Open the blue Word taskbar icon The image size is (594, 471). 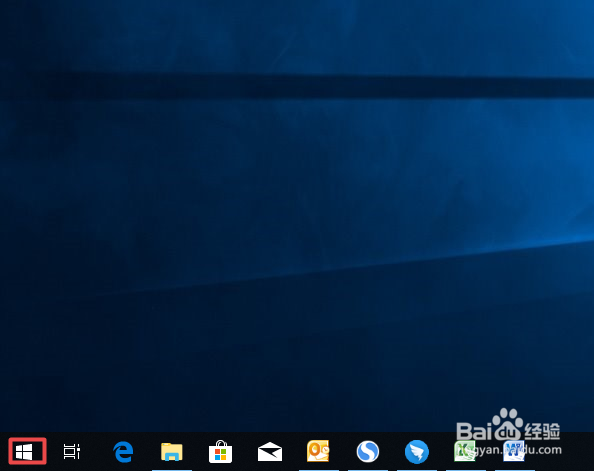coord(514,451)
